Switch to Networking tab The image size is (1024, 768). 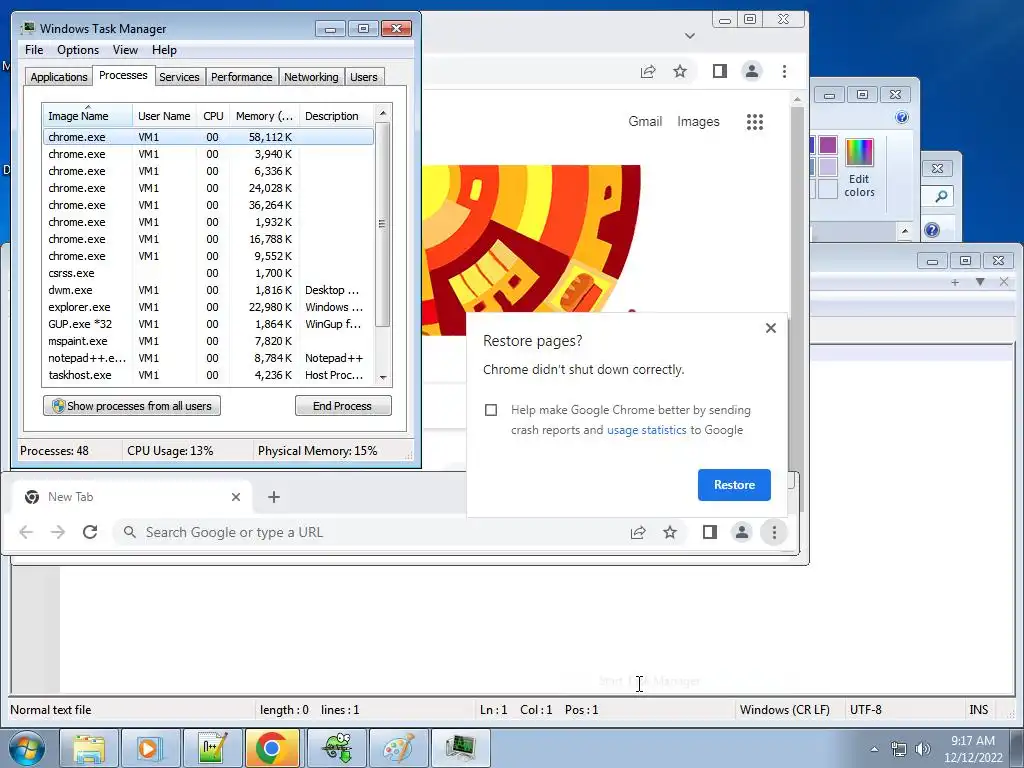pyautogui.click(x=311, y=77)
